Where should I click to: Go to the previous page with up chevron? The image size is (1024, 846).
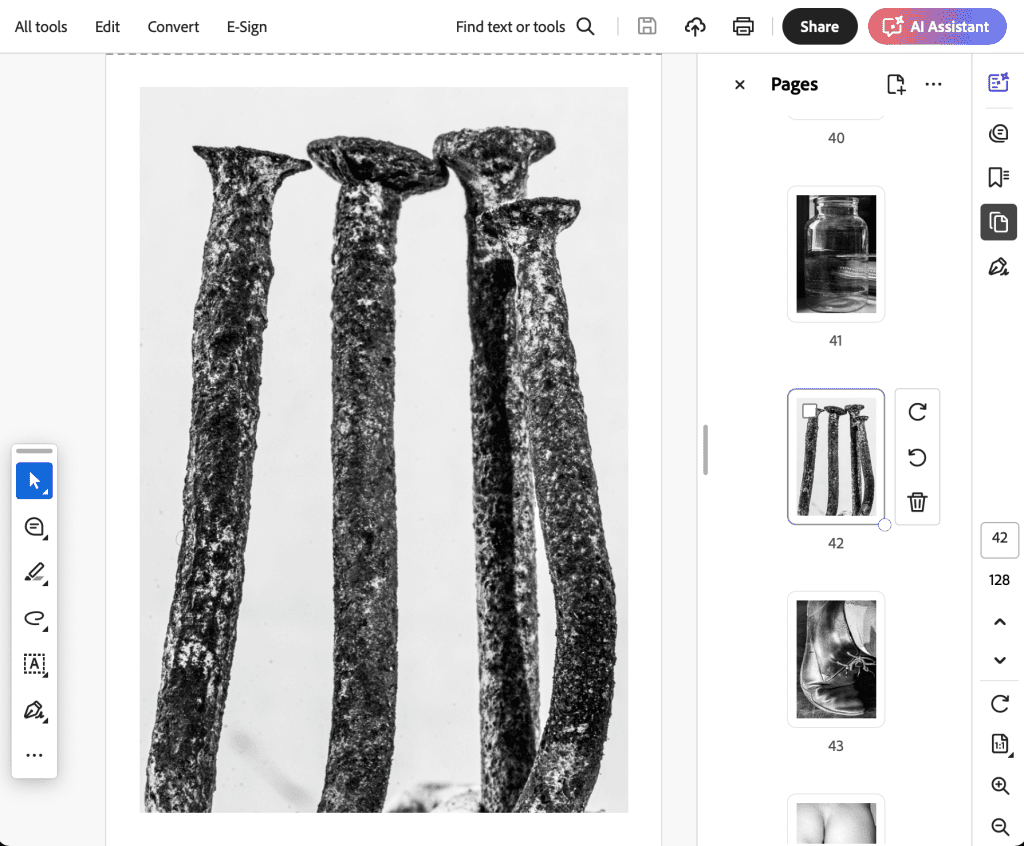coord(1000,622)
